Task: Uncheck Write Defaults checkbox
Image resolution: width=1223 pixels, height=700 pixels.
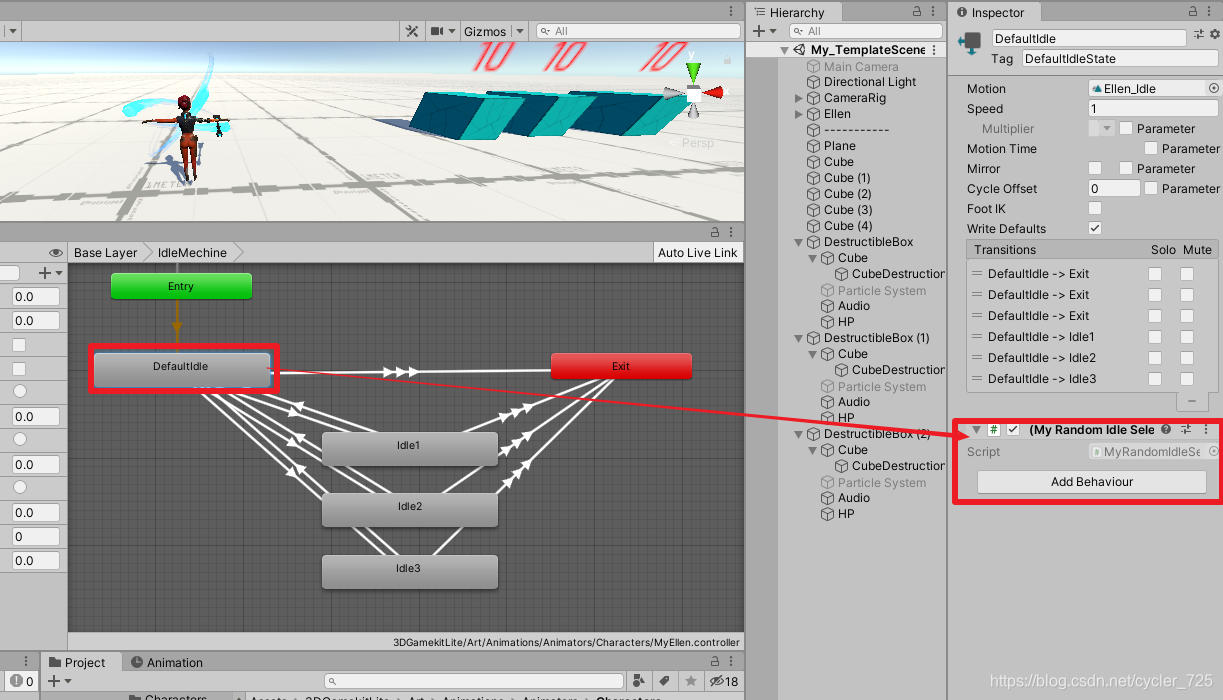Action: (x=1095, y=228)
